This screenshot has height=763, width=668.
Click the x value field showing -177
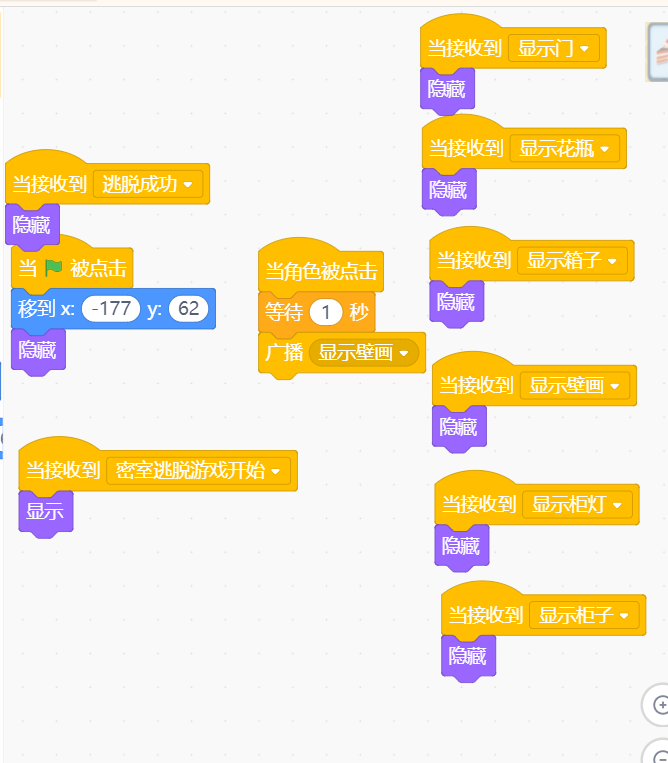click(111, 309)
